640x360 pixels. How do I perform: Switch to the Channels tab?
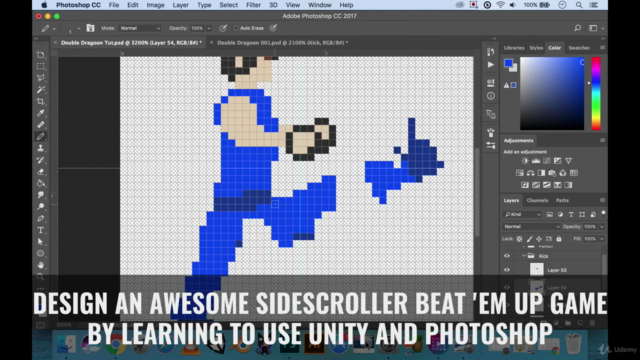[537, 200]
